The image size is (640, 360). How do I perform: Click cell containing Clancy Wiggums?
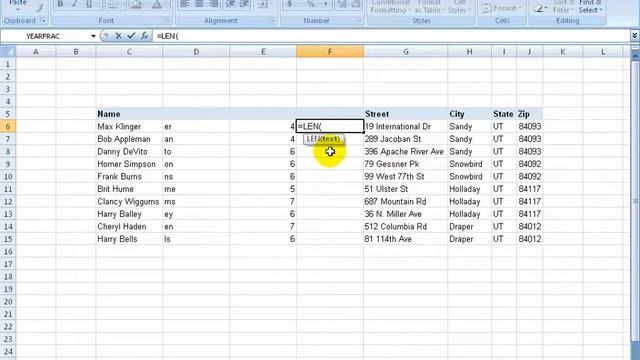pyautogui.click(x=129, y=201)
